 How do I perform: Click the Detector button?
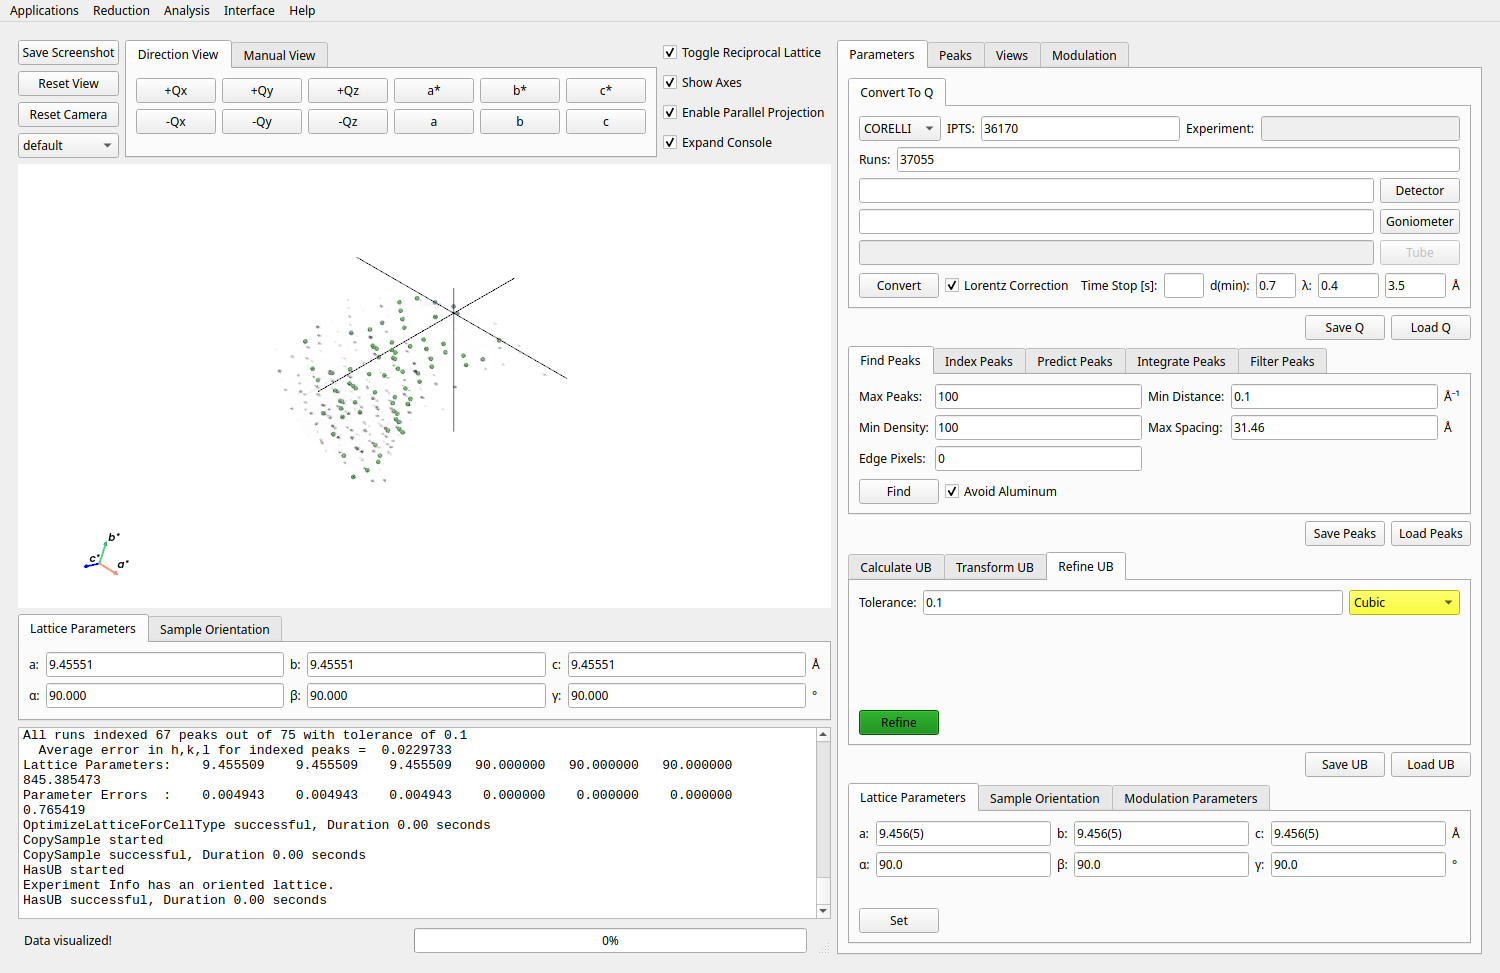click(x=1420, y=190)
